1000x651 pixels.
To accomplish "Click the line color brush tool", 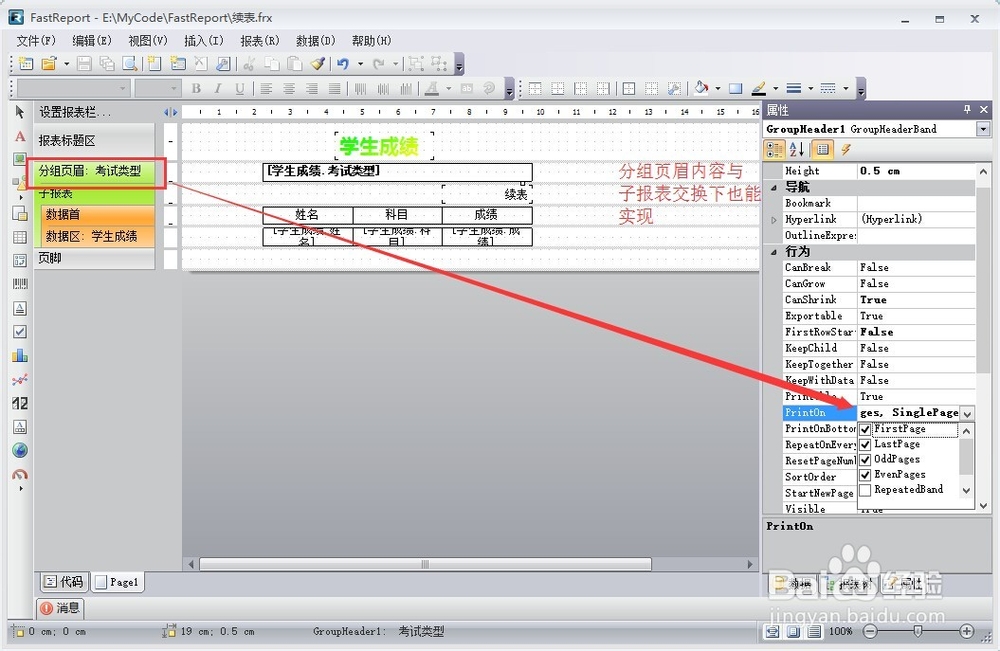I will 759,88.
